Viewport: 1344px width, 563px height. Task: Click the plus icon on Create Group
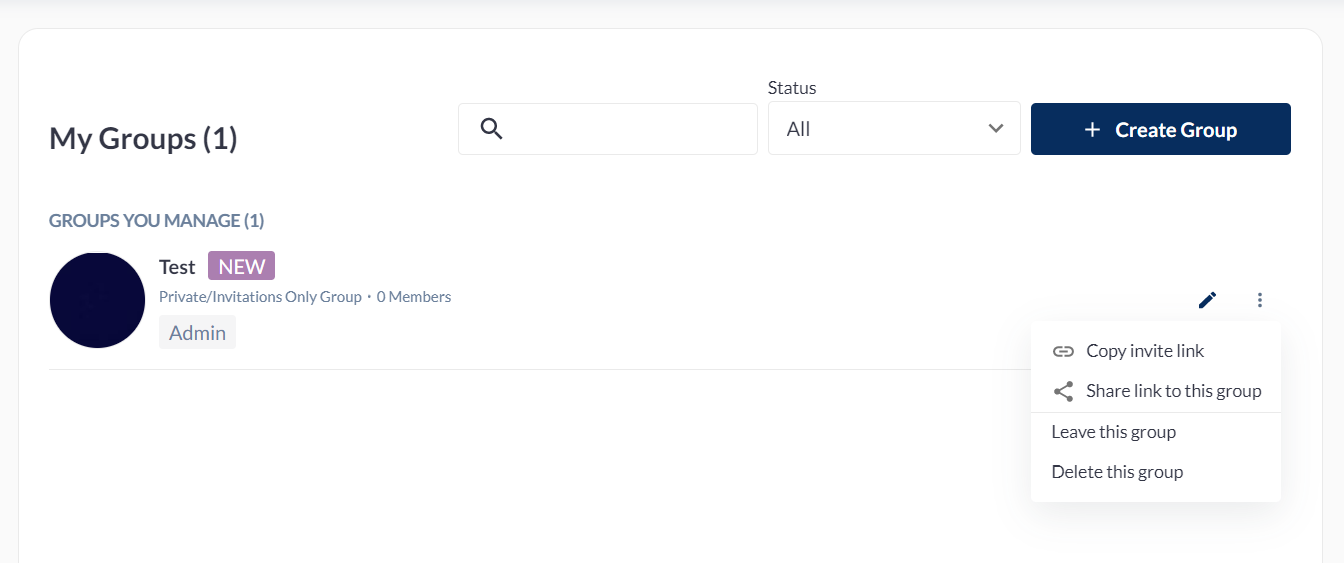1092,130
